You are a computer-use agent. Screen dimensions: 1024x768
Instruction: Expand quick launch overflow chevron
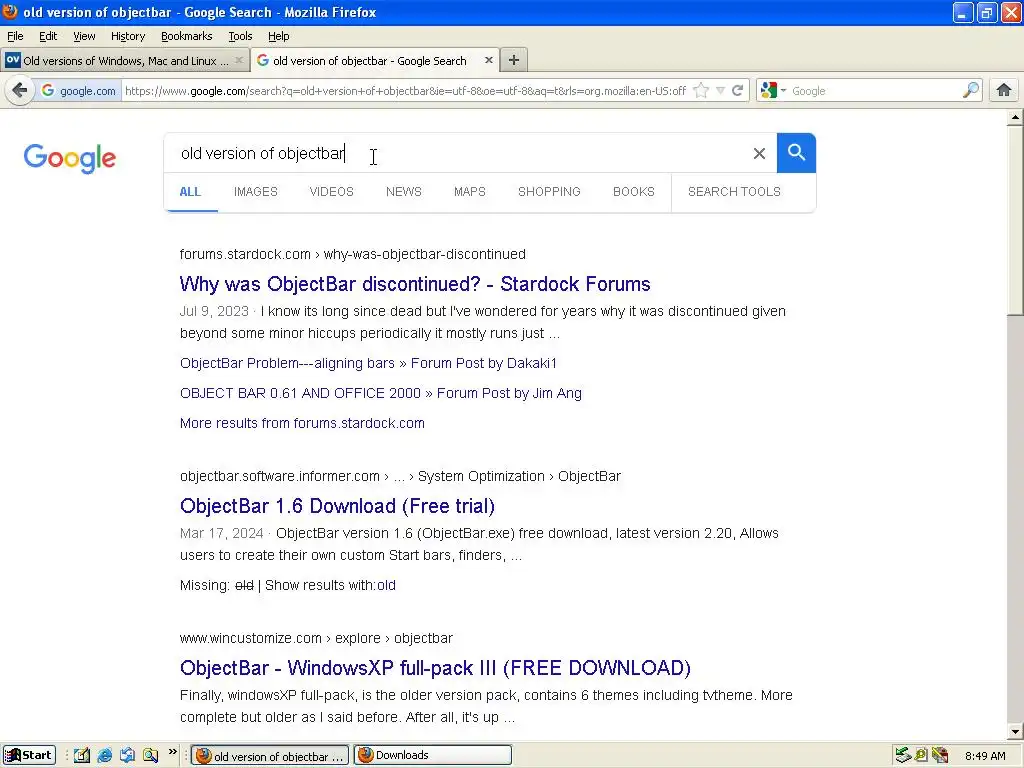click(172, 752)
